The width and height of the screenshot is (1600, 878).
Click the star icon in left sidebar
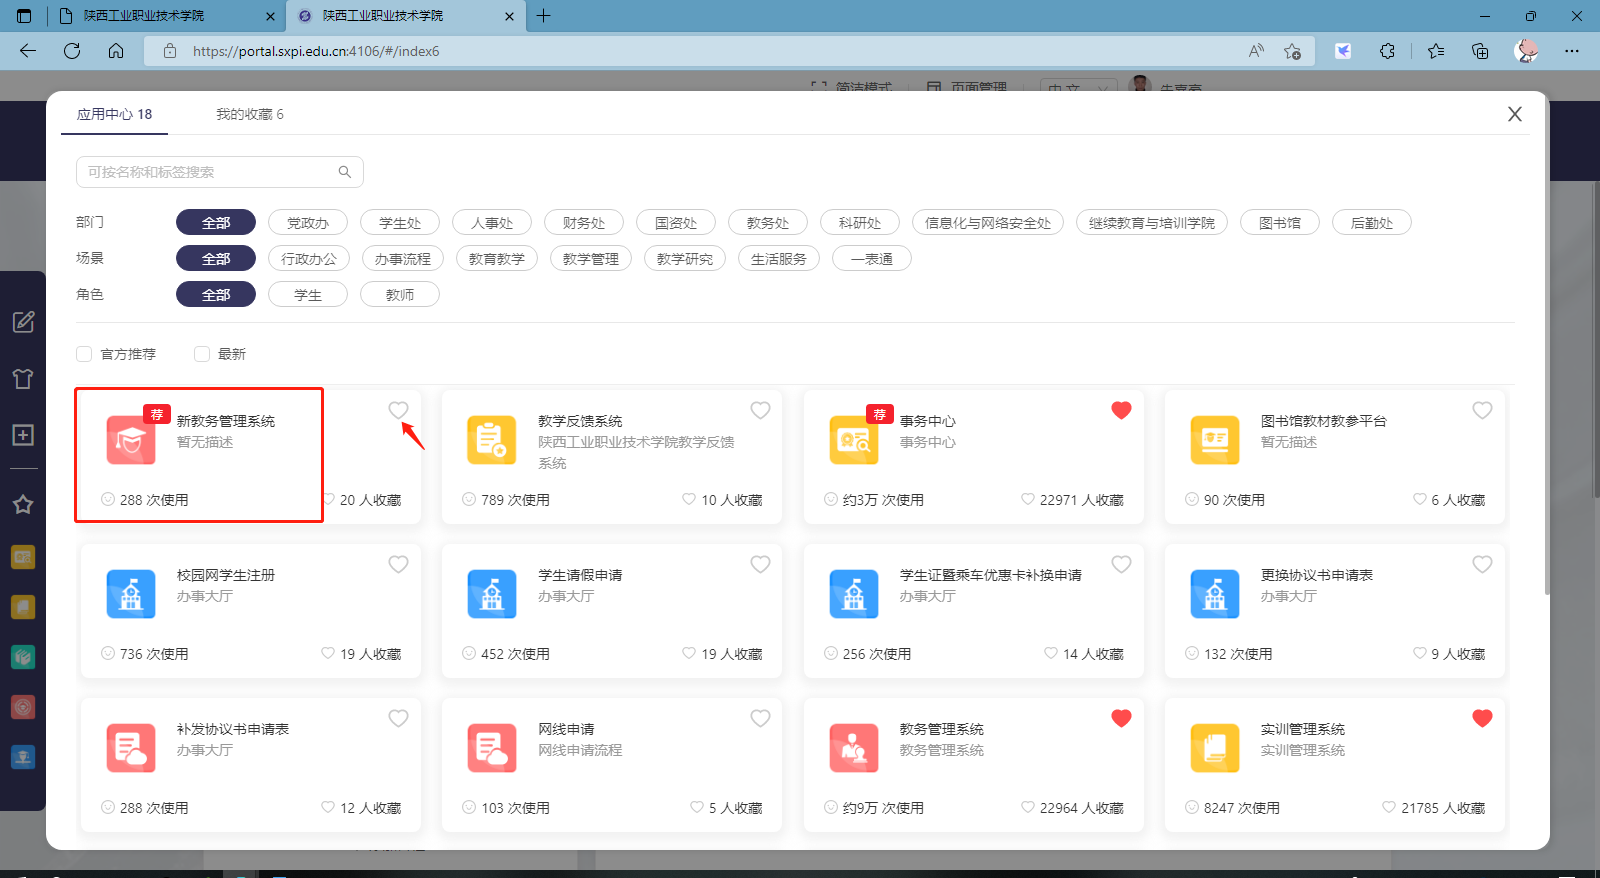click(23, 504)
